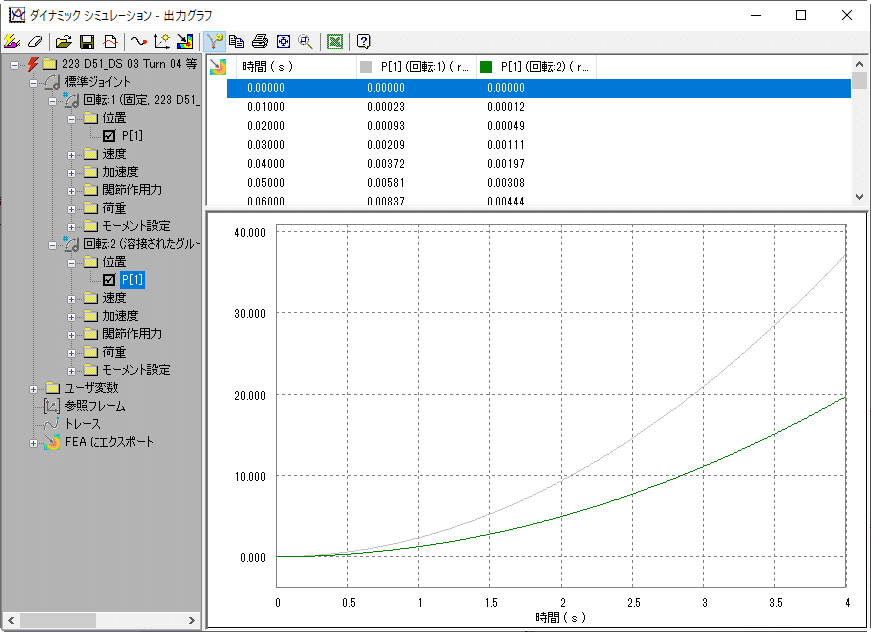Image resolution: width=871 pixels, height=632 pixels.
Task: Expand the ユーザ変数 folder
Action: pyautogui.click(x=33, y=389)
